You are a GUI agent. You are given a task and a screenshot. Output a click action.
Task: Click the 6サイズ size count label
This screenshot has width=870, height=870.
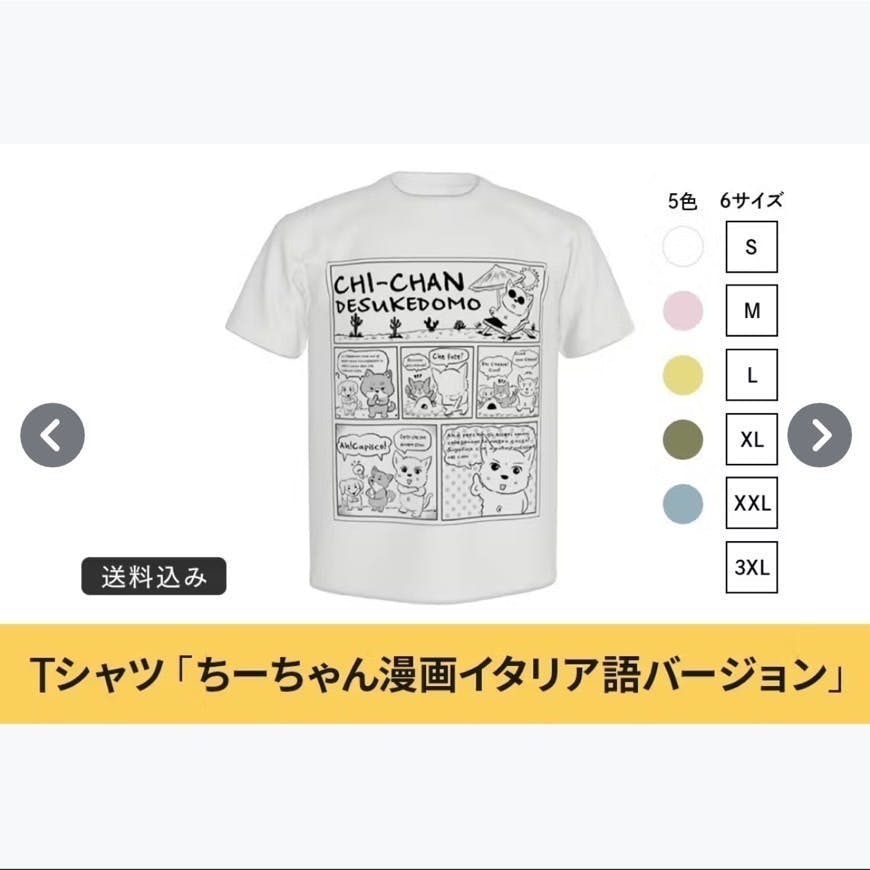pos(751,200)
